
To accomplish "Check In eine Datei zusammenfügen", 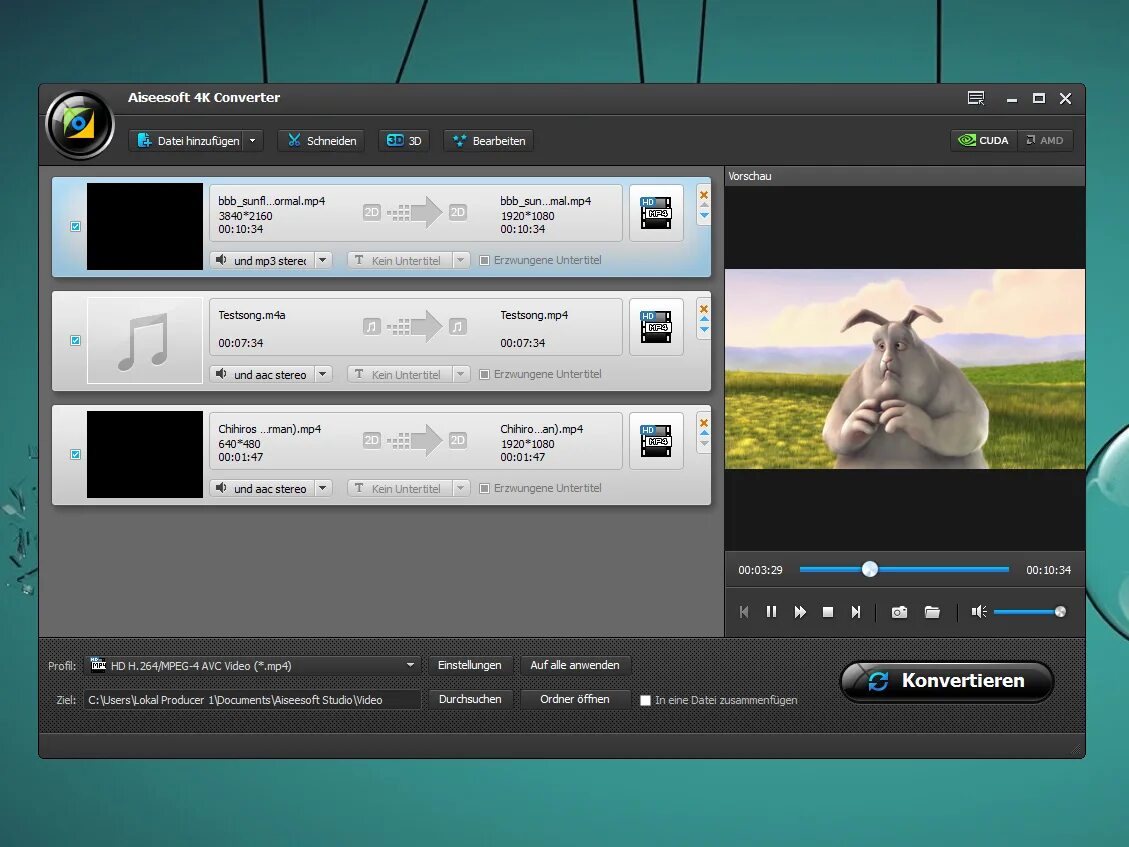I will click(x=645, y=700).
